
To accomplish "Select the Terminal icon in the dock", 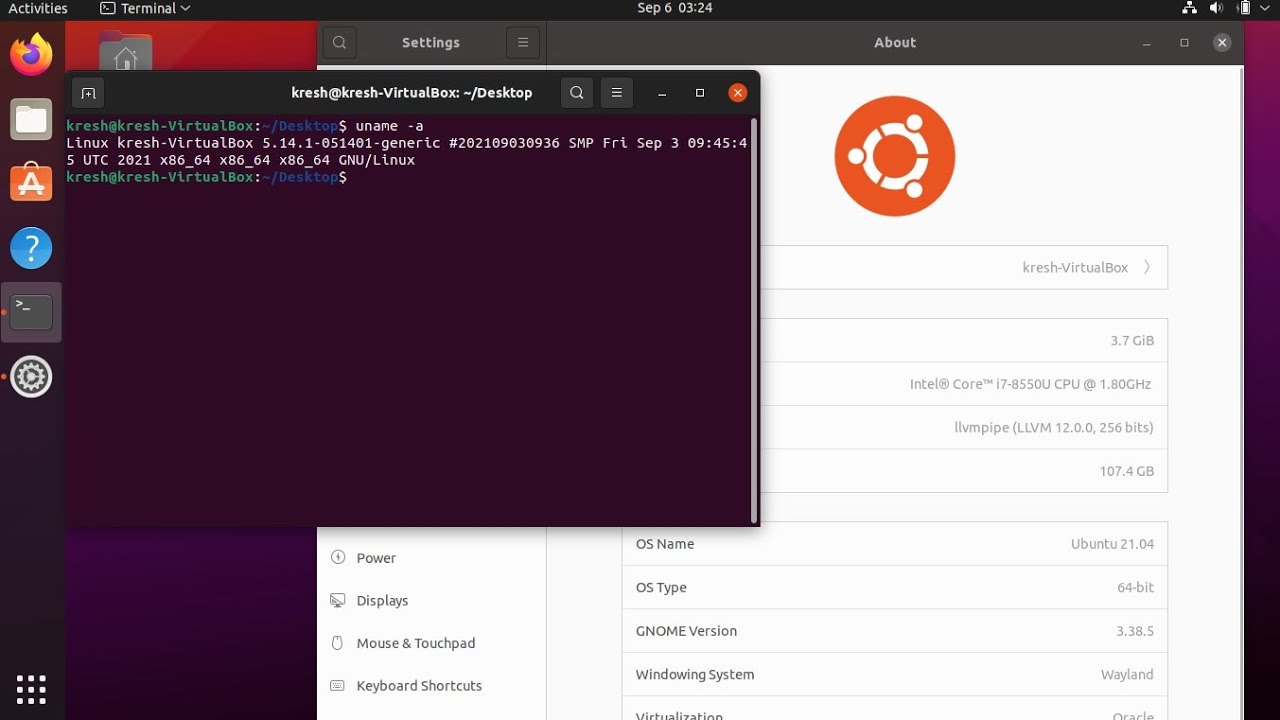I will pyautogui.click(x=31, y=312).
